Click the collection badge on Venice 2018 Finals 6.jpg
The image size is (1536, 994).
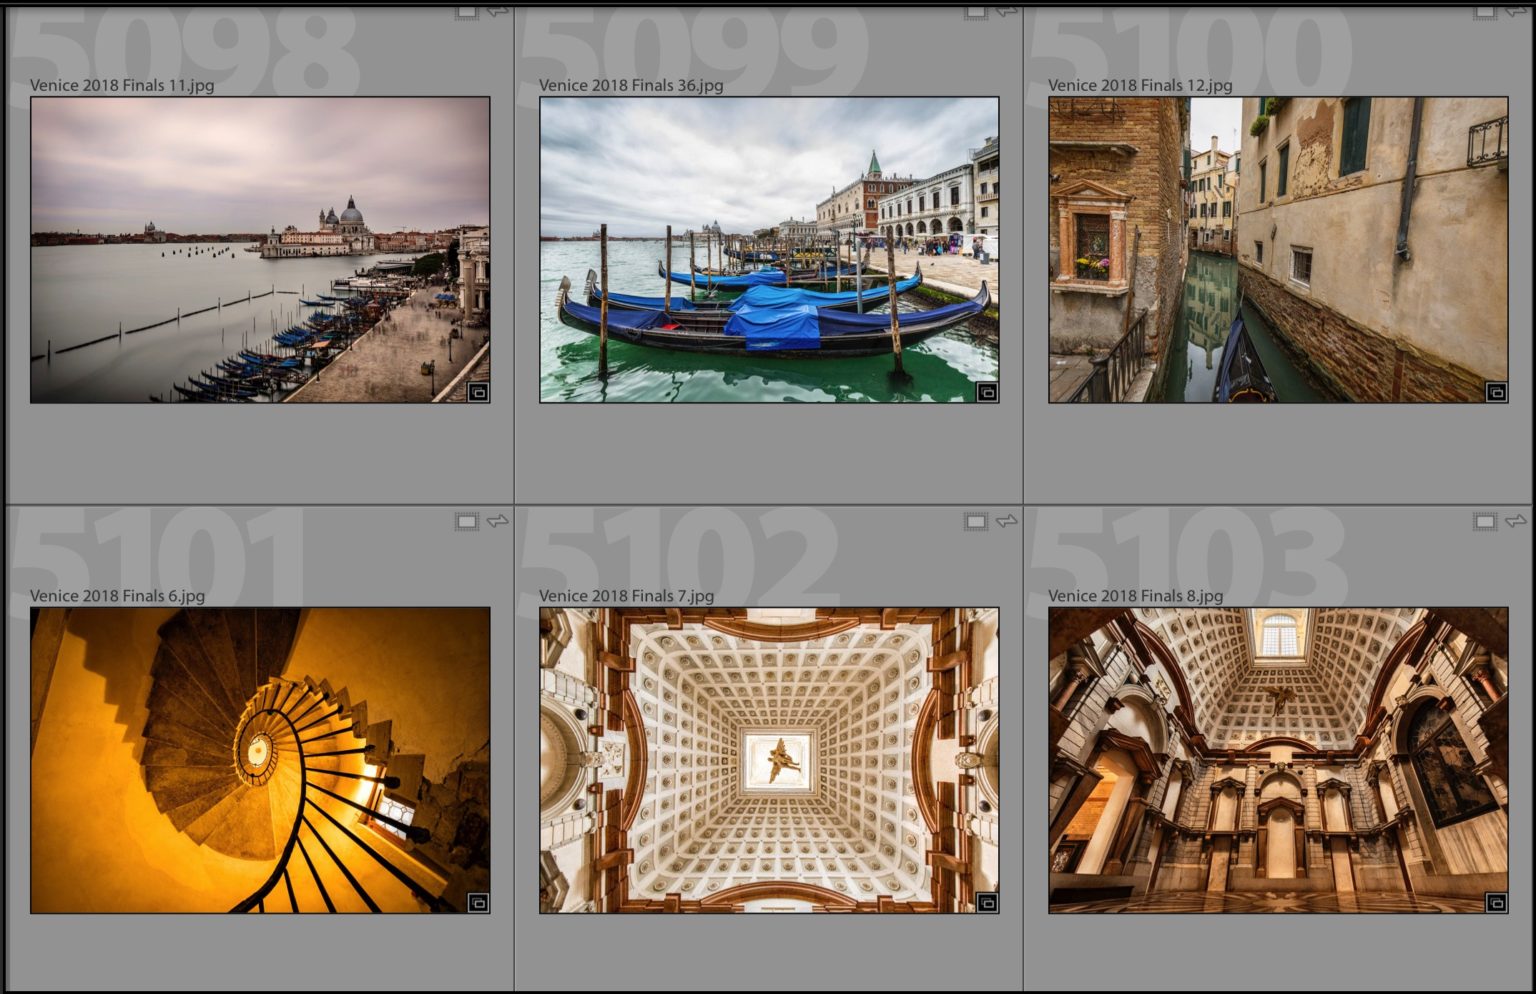(478, 900)
